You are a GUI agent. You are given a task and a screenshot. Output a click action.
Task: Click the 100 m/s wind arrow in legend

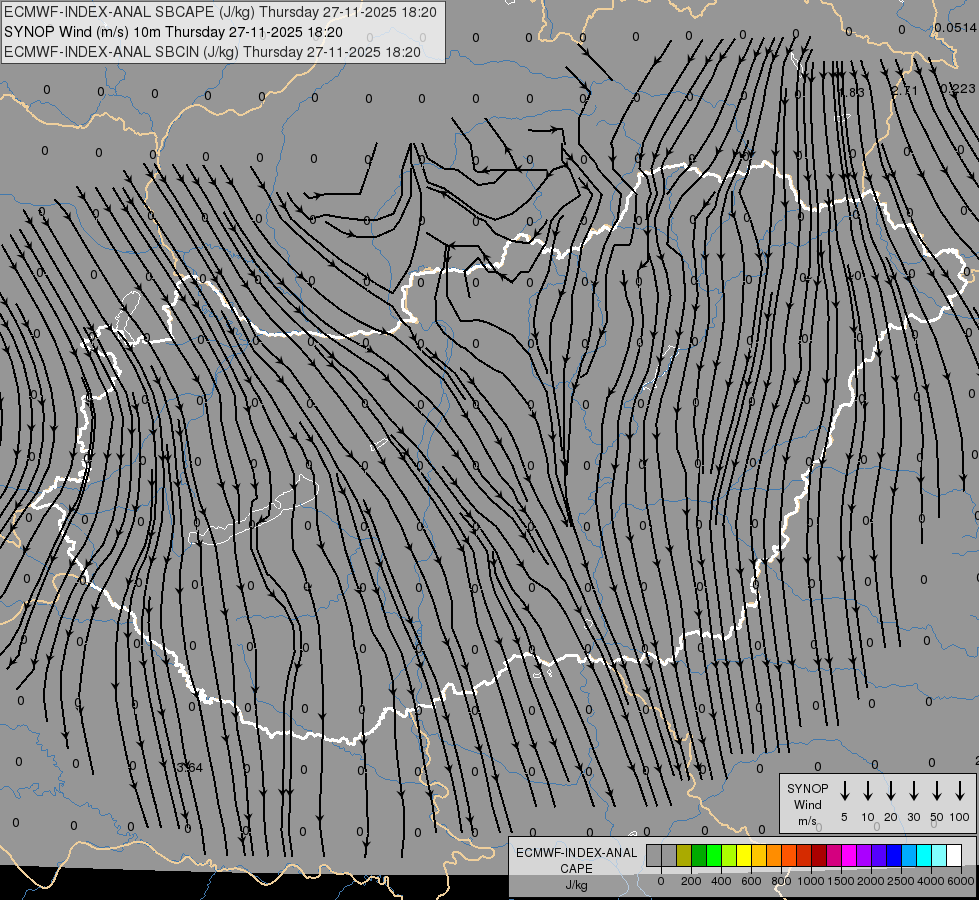[x=960, y=791]
